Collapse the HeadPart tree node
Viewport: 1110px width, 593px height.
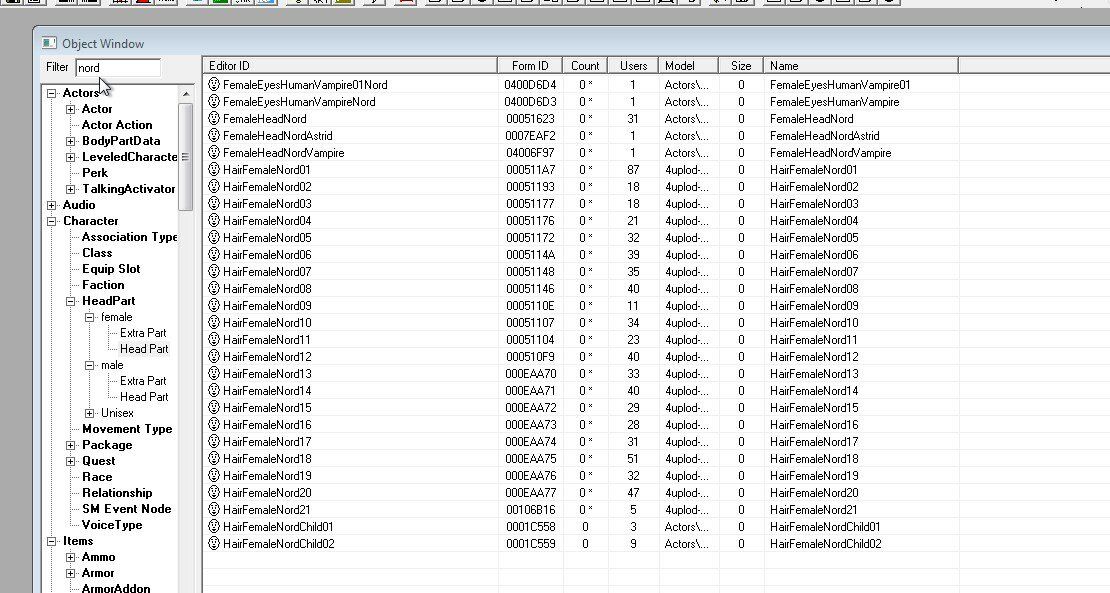coord(71,301)
